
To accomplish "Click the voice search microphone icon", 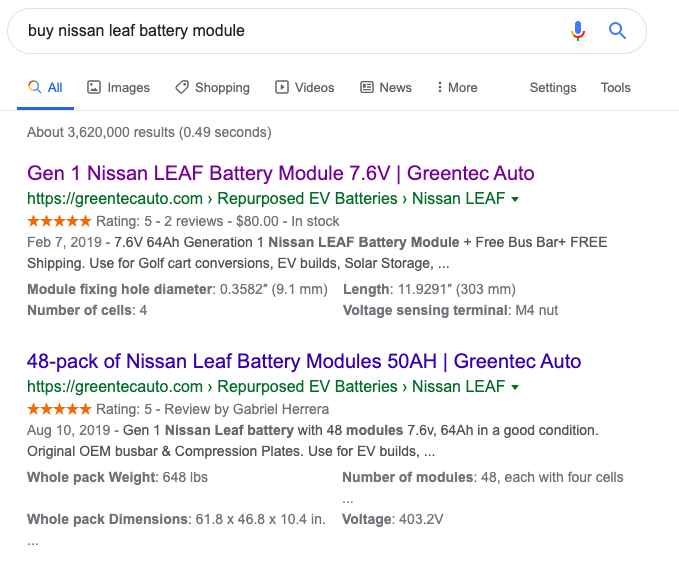I will point(578,31).
